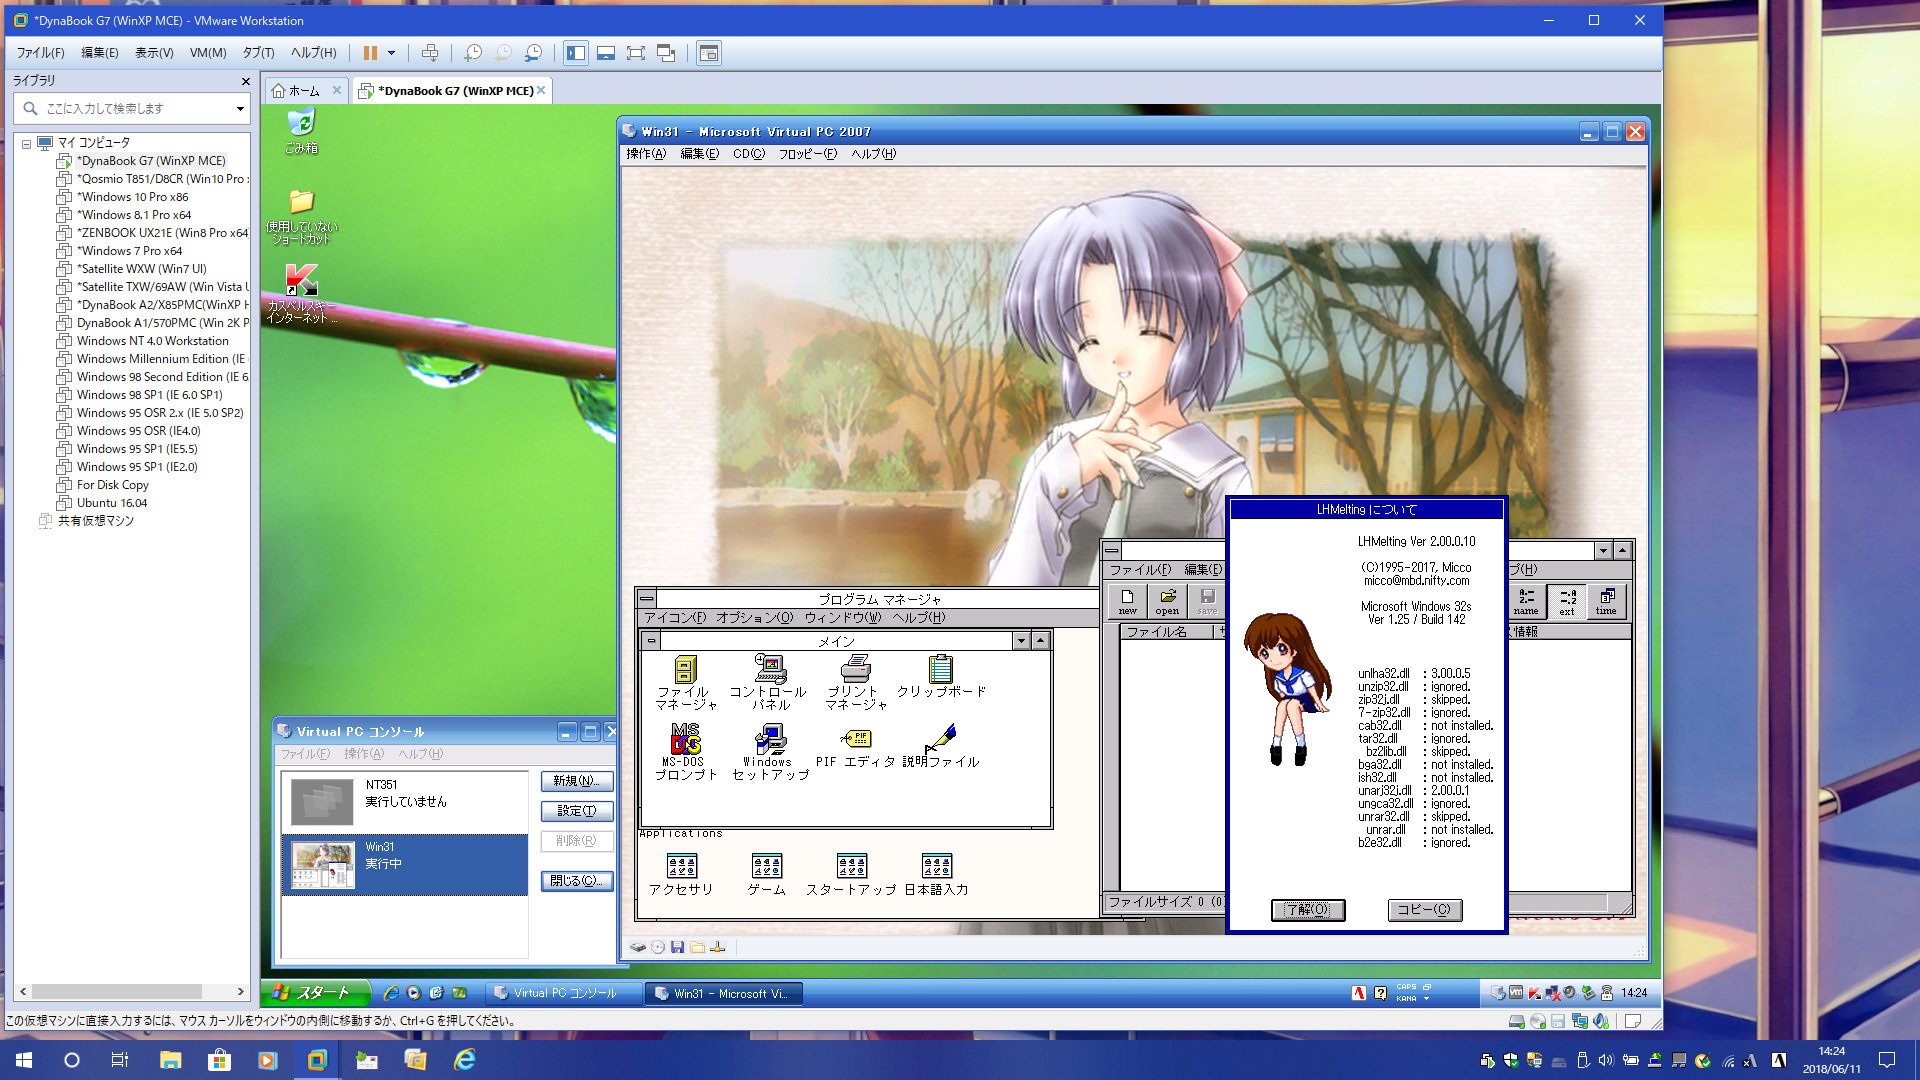The image size is (1920, 1080).
Task: Open the 使用していないショートカット folder
Action: (301, 216)
